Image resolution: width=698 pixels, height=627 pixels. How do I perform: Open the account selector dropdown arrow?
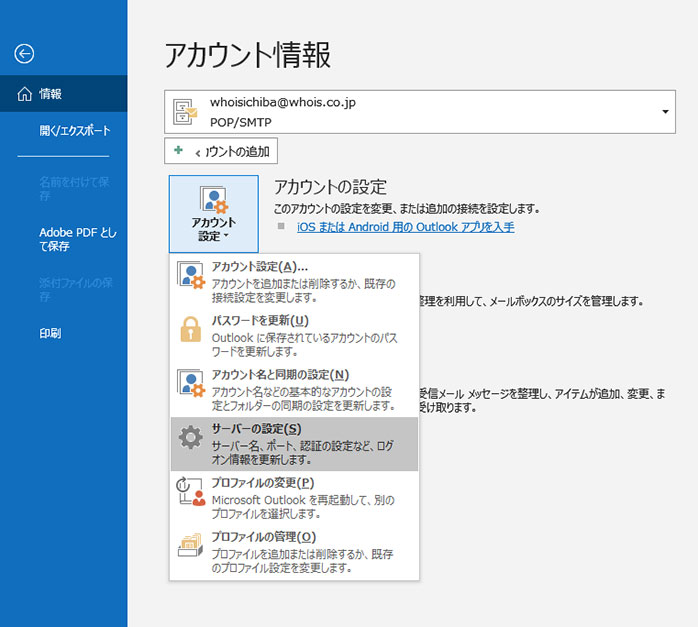click(x=665, y=112)
